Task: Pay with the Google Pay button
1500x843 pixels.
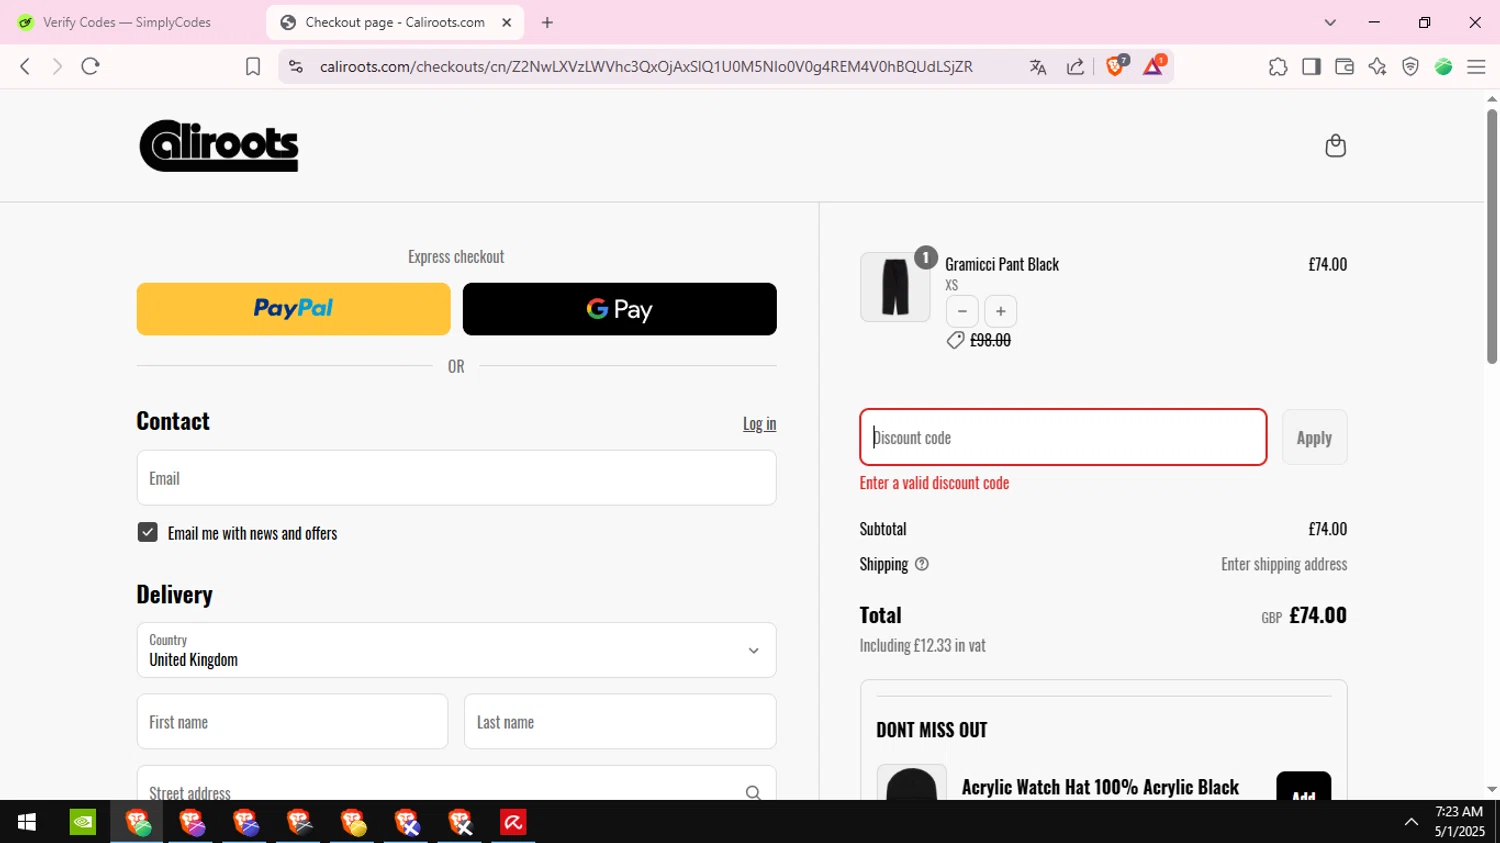Action: 620,309
